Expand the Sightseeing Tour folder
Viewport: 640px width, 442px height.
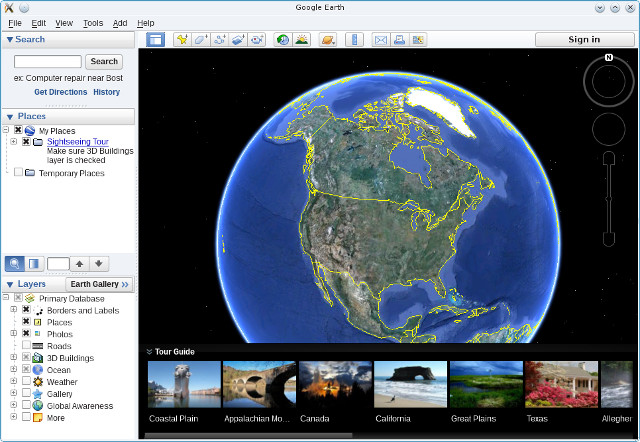[x=13, y=141]
